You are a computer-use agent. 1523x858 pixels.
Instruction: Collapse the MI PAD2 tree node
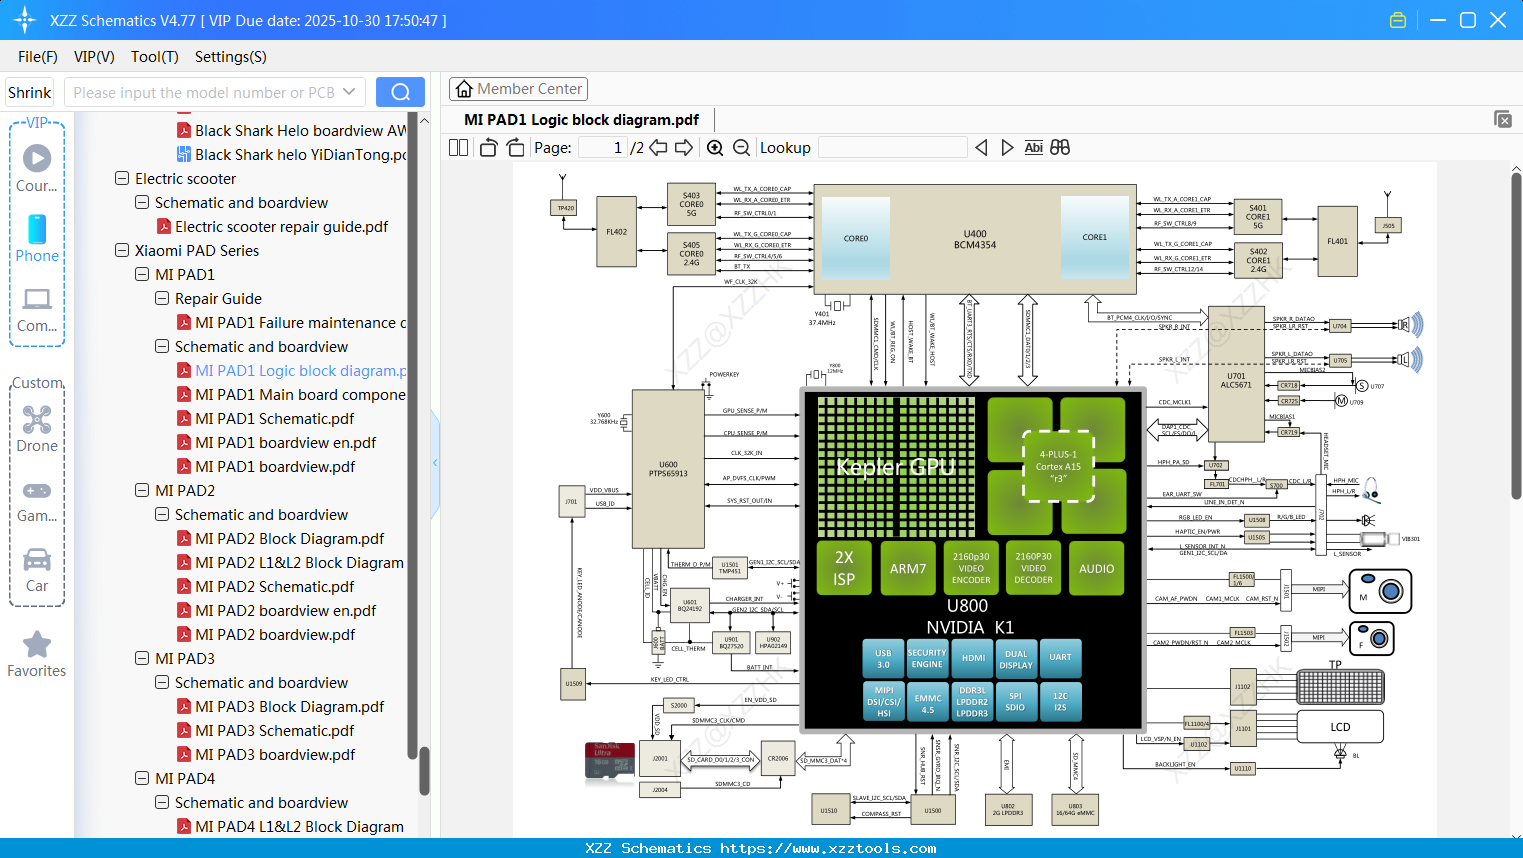point(141,490)
